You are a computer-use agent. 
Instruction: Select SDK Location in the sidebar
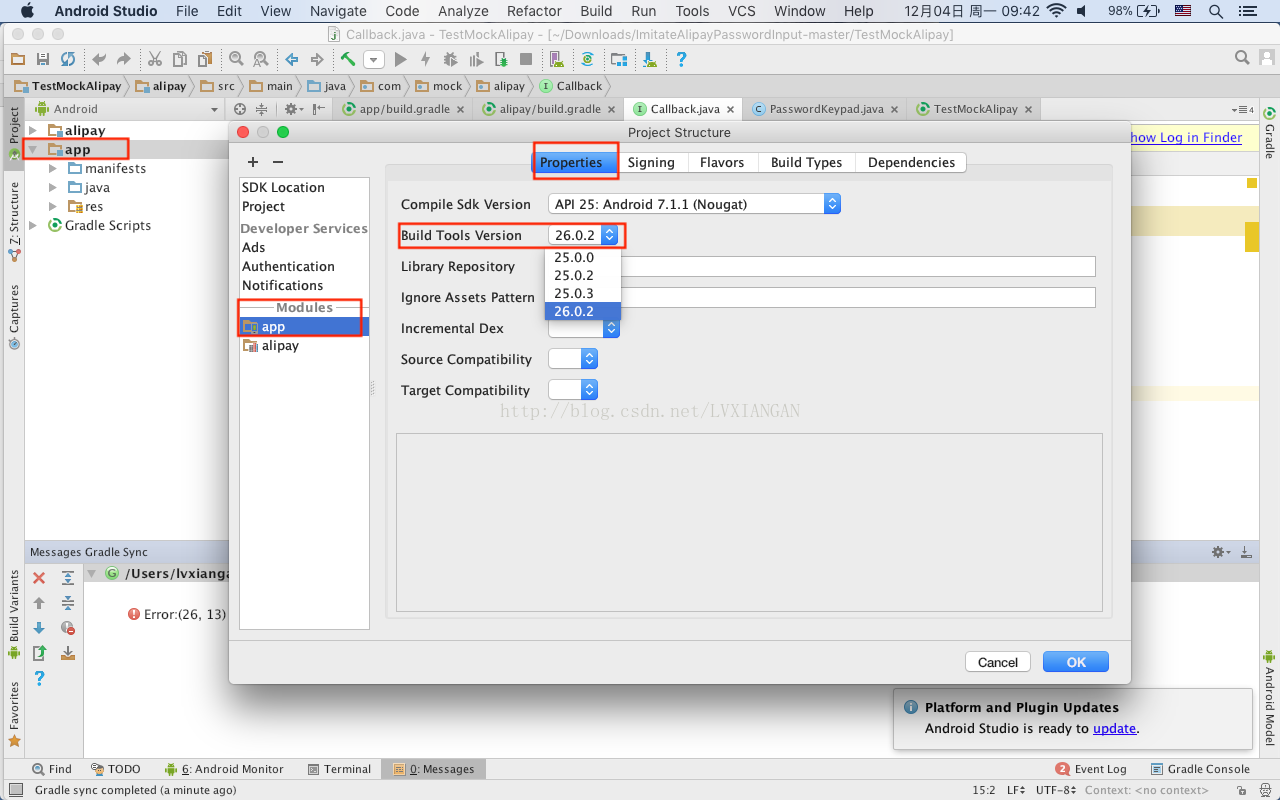[283, 187]
